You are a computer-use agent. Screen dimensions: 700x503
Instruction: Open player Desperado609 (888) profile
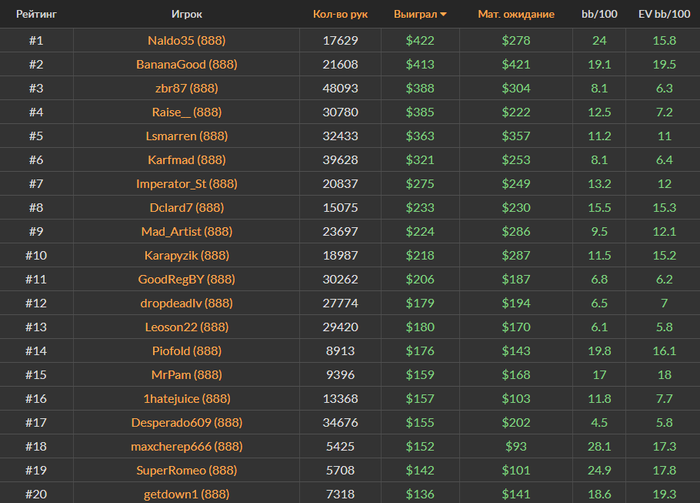pos(187,423)
